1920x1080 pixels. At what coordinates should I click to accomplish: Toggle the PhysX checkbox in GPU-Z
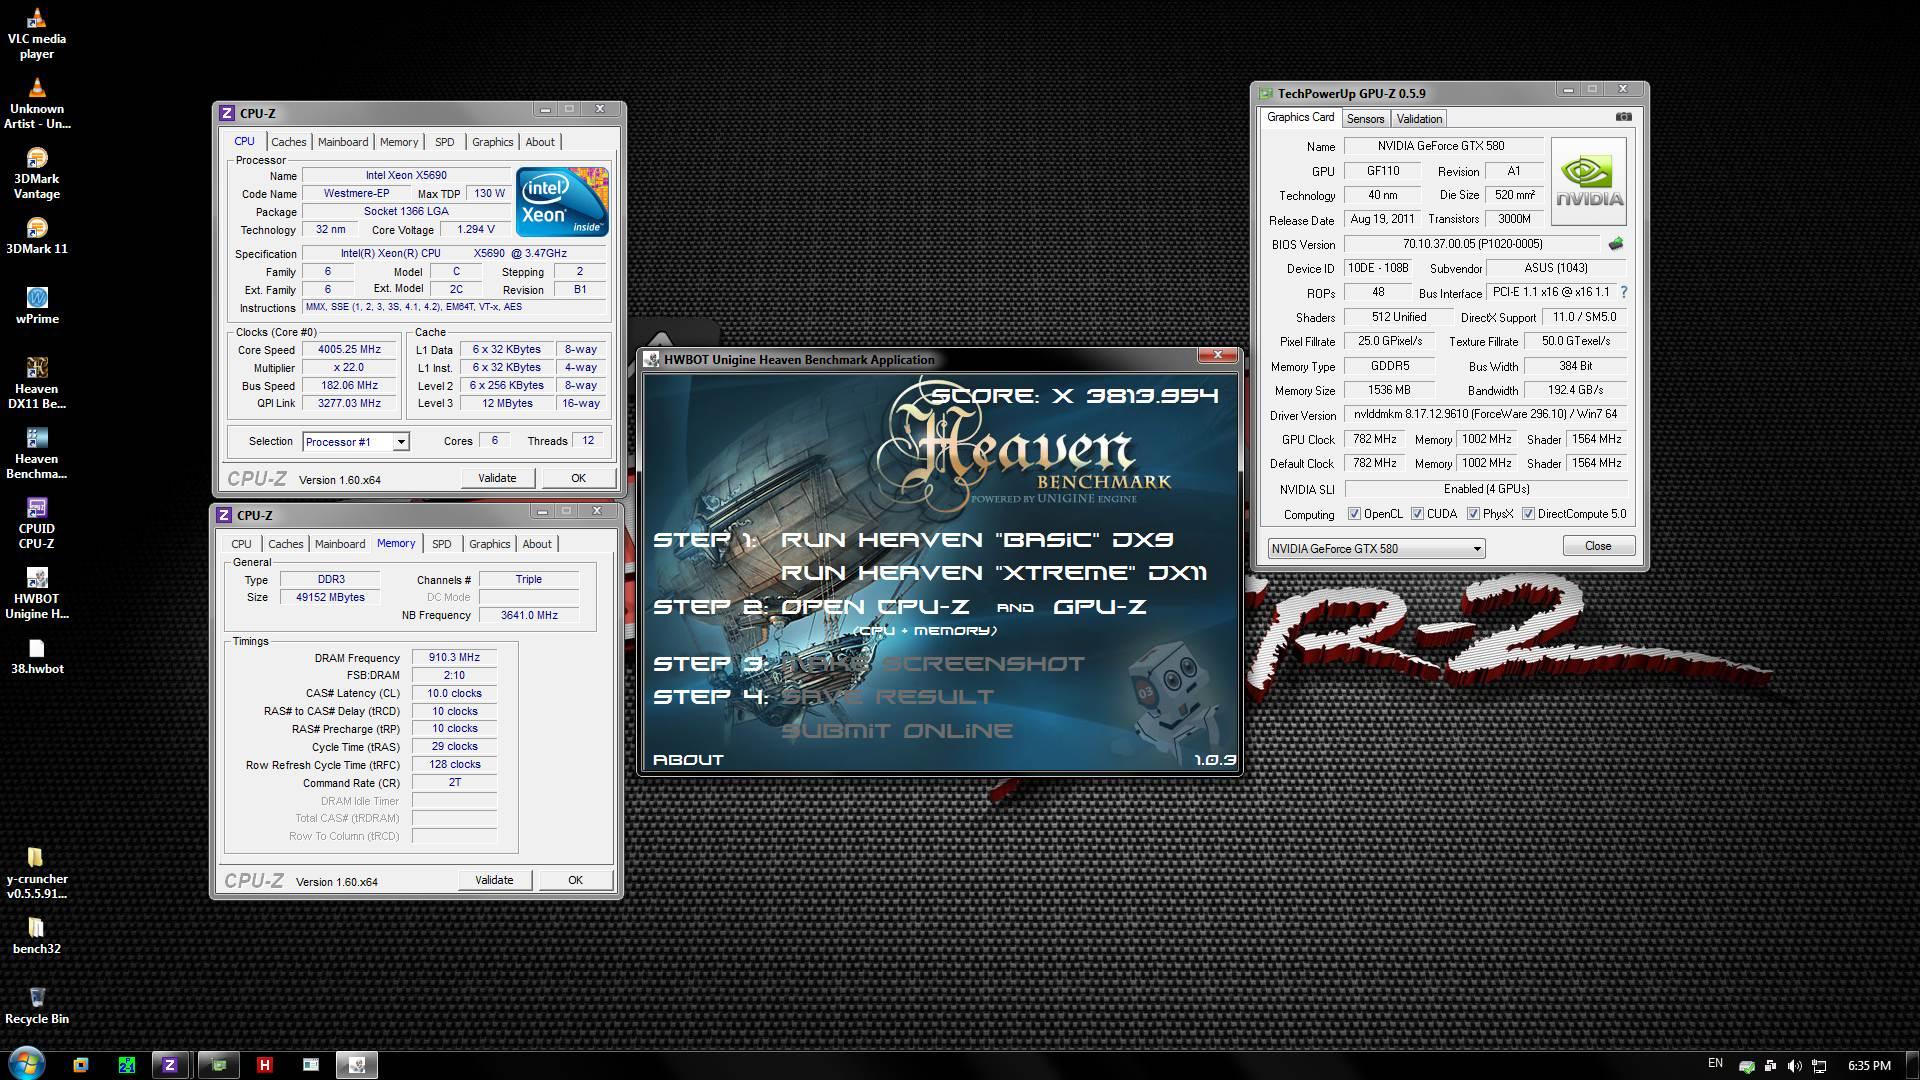pyautogui.click(x=1473, y=514)
